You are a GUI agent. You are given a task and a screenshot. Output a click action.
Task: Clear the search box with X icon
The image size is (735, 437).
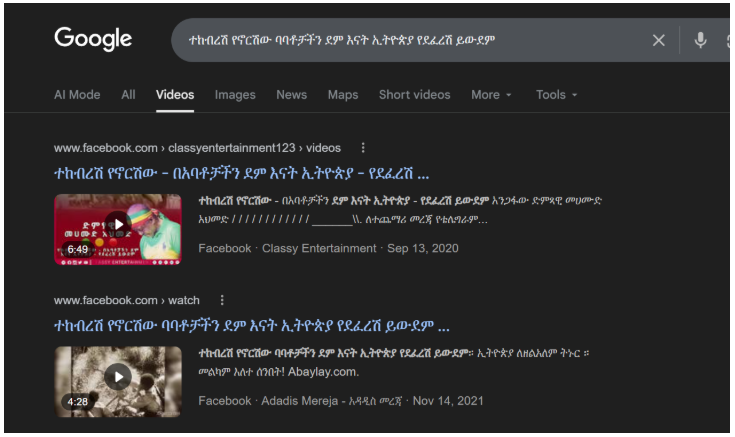(658, 40)
